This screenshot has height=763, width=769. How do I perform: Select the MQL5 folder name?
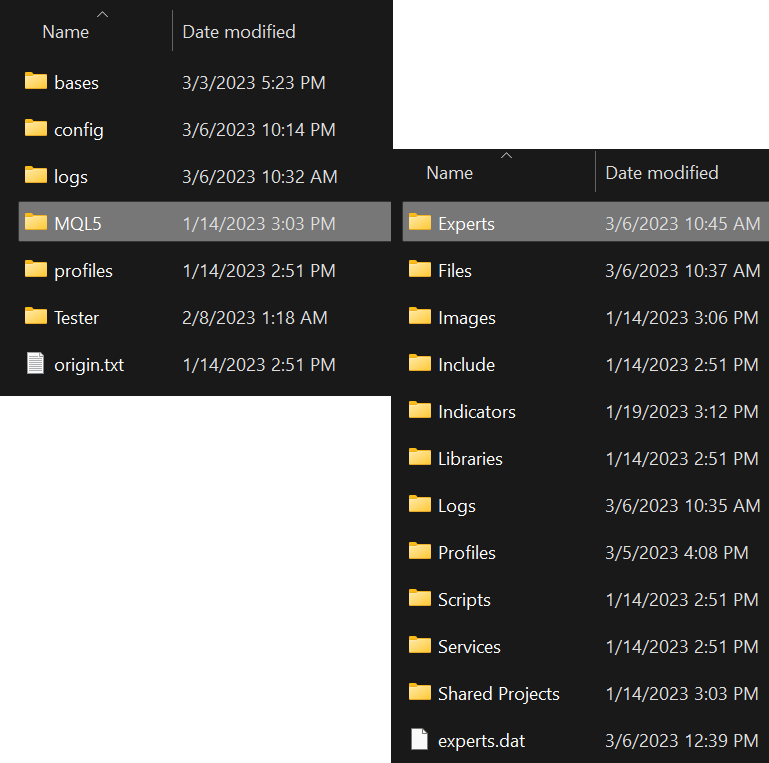78,224
